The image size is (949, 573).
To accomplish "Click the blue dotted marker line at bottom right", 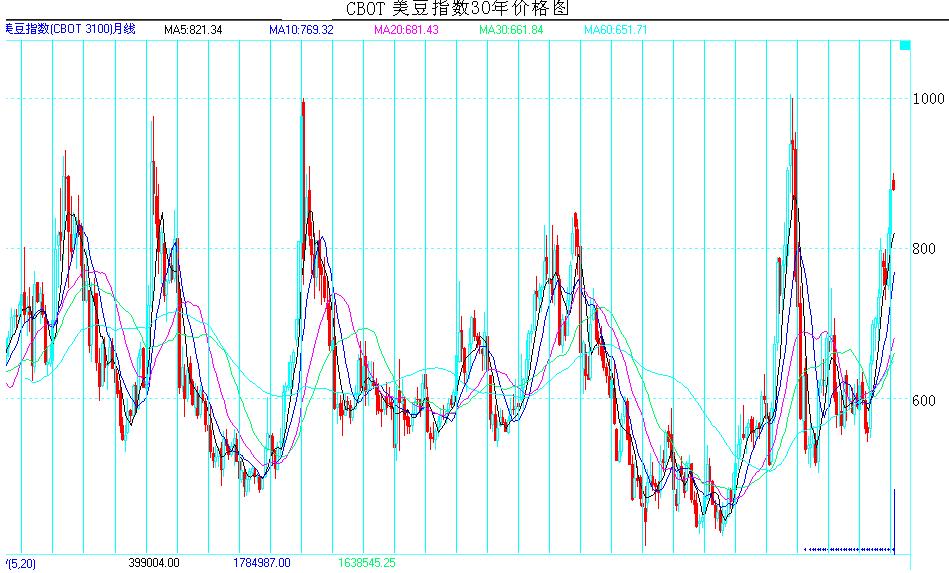I will point(849,549).
